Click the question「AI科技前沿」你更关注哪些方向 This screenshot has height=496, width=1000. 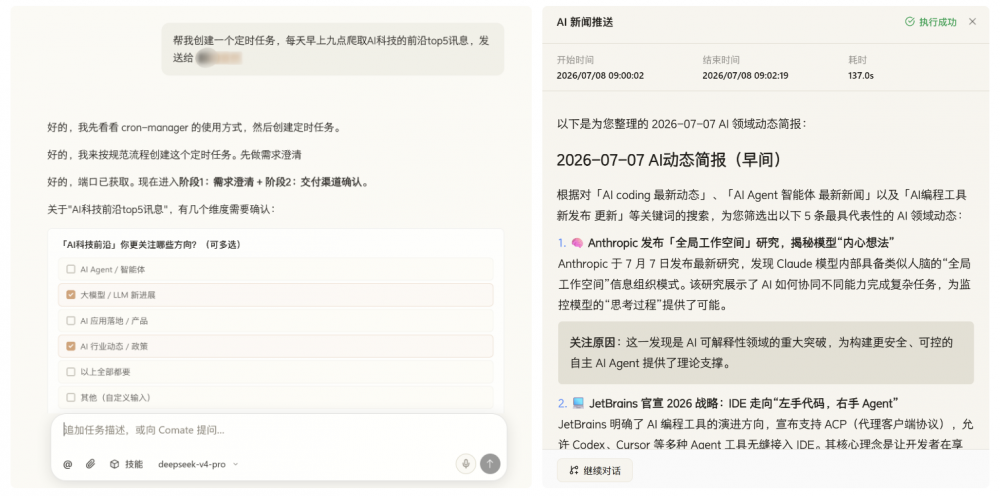151,244
